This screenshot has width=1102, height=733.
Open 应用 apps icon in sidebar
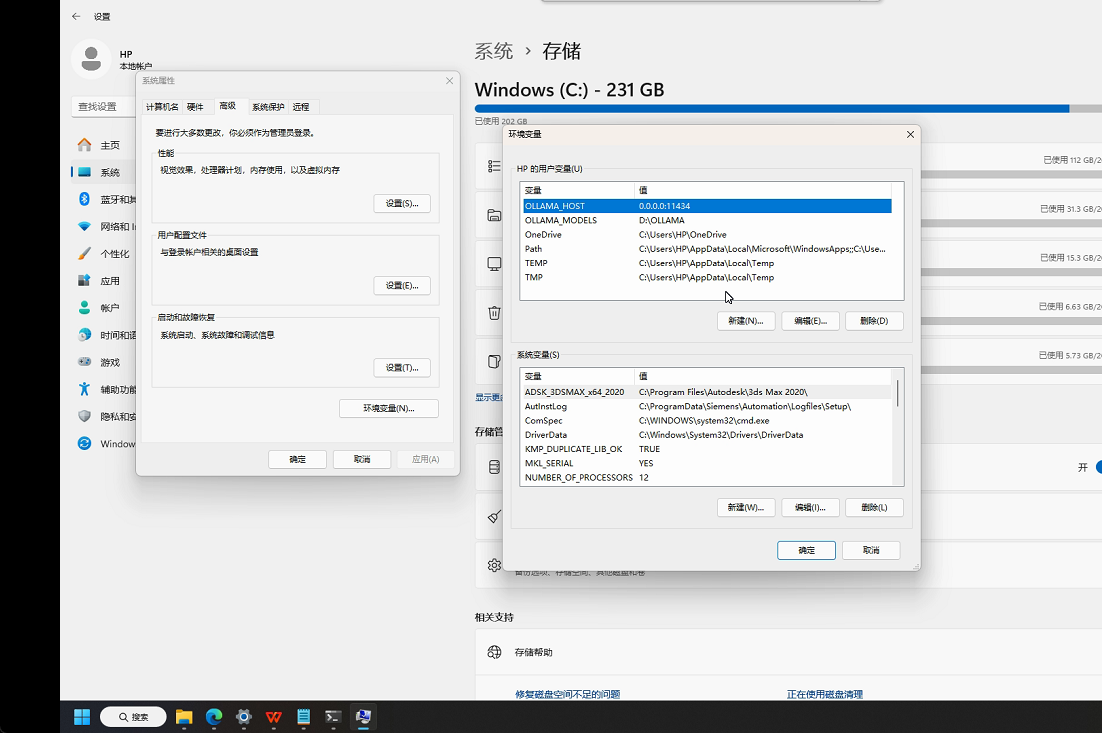coord(84,280)
